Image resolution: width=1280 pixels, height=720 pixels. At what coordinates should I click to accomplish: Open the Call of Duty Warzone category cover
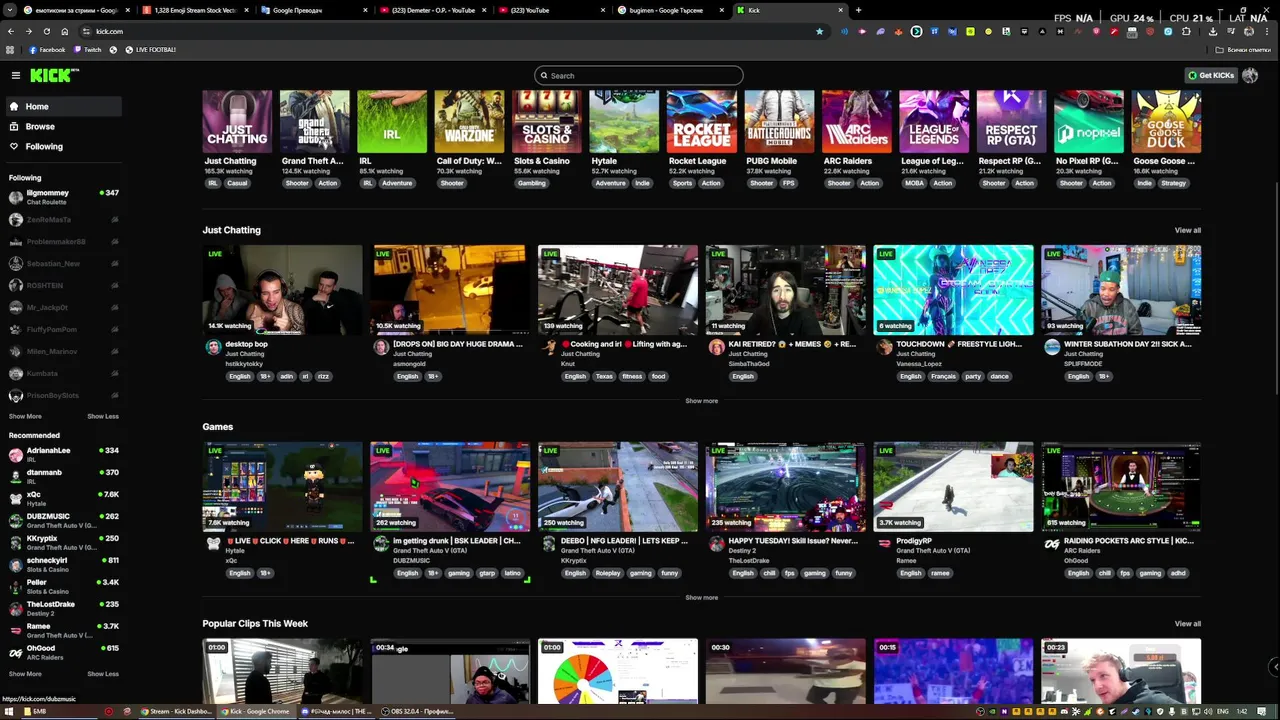click(469, 121)
